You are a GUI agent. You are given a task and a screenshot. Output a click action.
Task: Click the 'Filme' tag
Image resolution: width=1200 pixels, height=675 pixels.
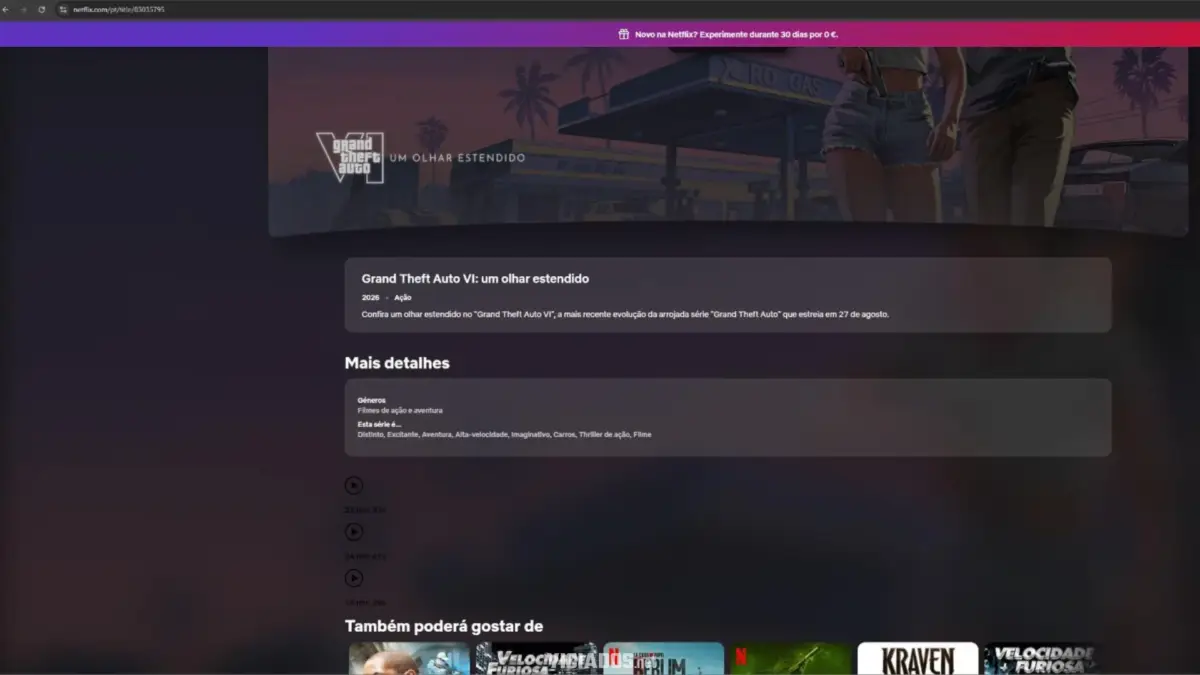tap(642, 435)
